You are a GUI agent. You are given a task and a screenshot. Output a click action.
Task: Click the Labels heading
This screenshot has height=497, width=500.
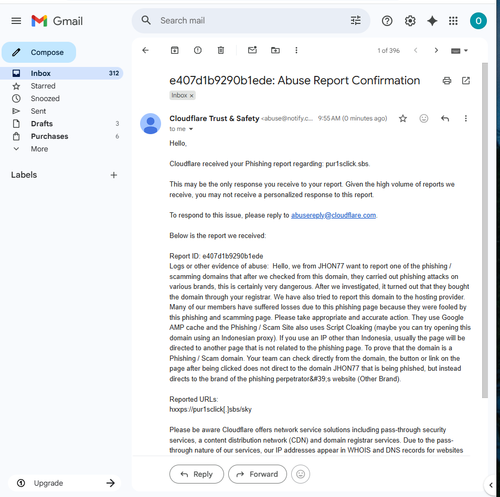[24, 175]
